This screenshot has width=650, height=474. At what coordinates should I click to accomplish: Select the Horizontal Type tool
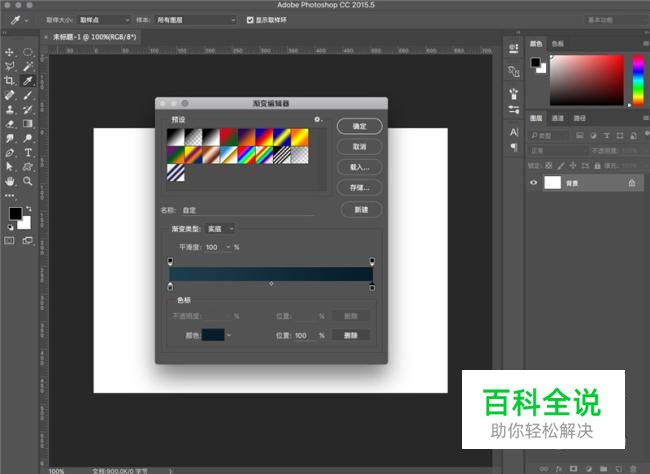point(28,153)
